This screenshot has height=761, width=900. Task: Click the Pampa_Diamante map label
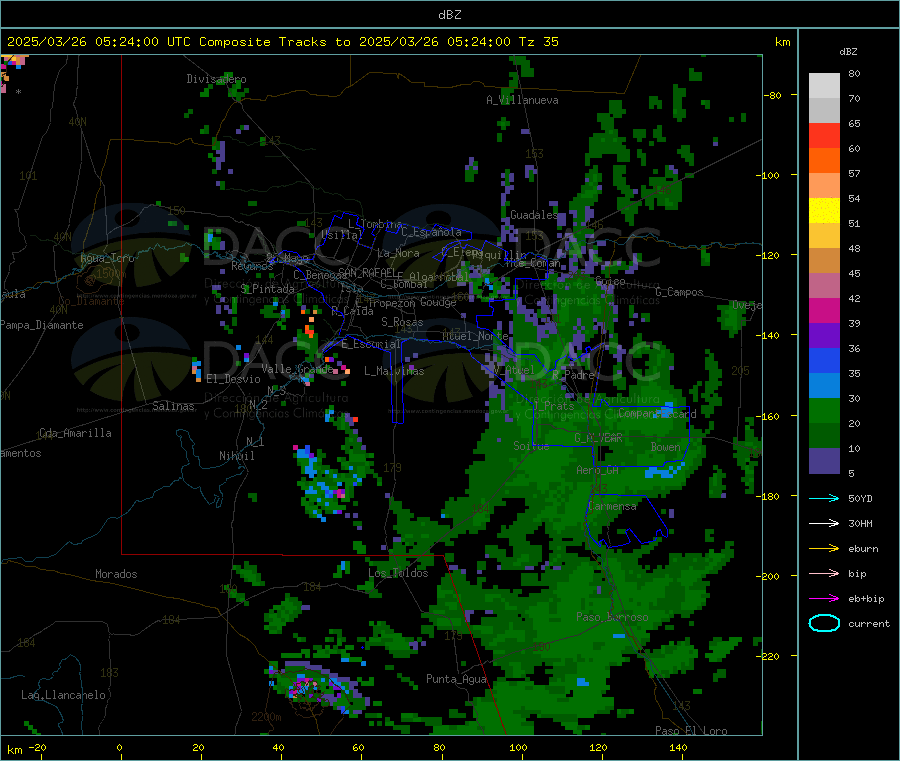[x=41, y=325]
